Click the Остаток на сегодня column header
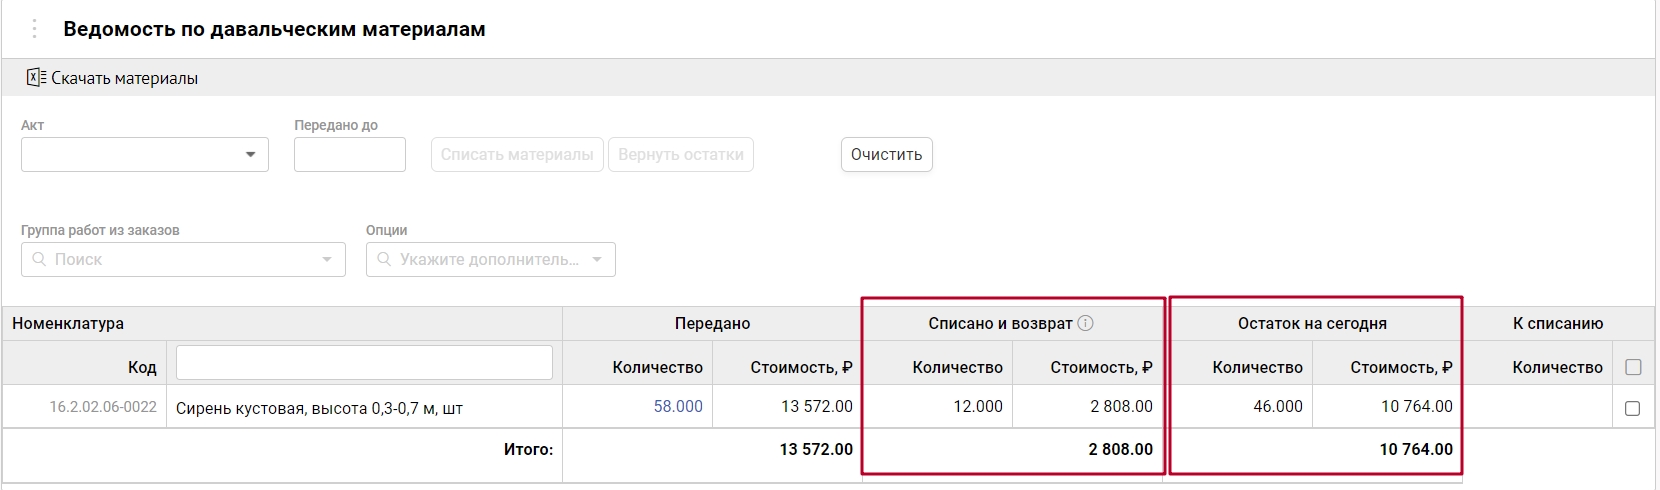 click(1311, 323)
